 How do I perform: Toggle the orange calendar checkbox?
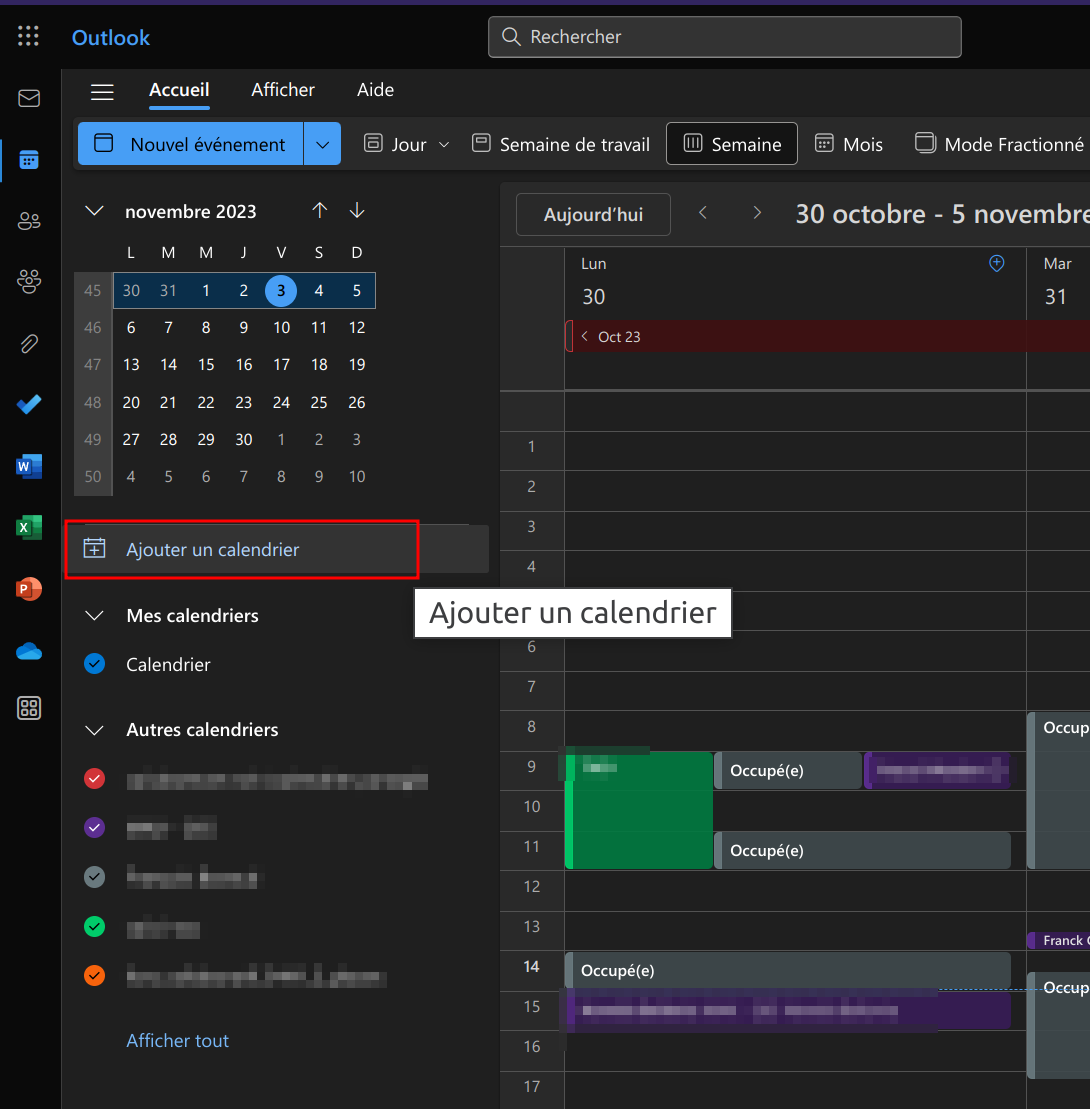tap(95, 975)
